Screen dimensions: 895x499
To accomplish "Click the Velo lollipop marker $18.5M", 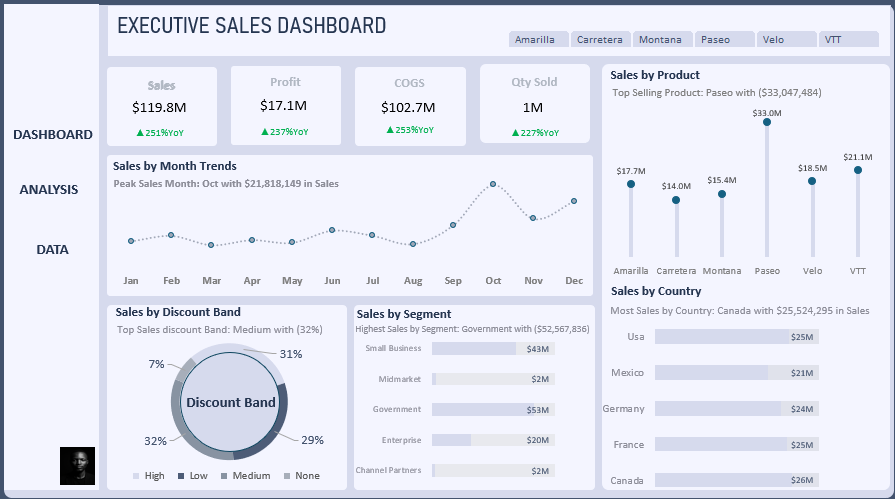I will [812, 181].
